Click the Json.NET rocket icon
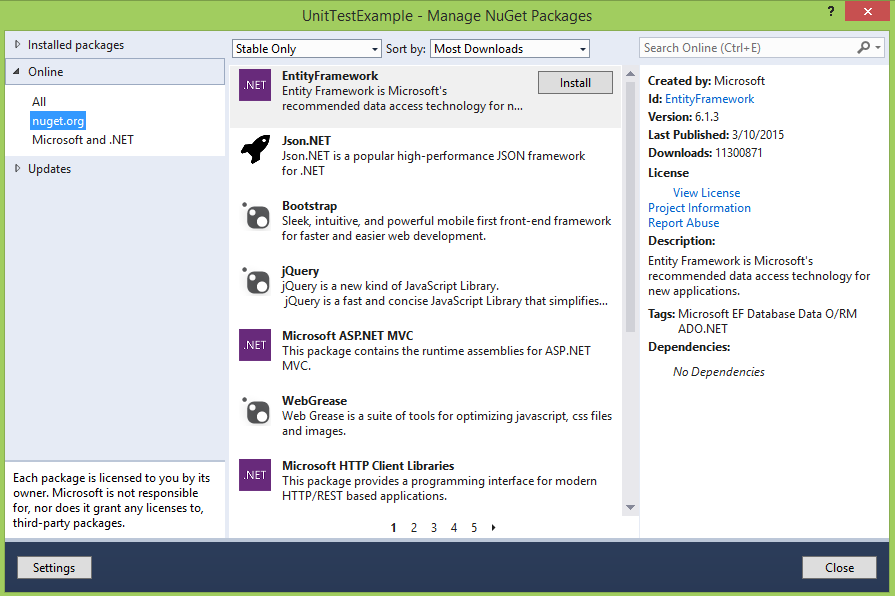The height and width of the screenshot is (596, 895). coord(255,150)
